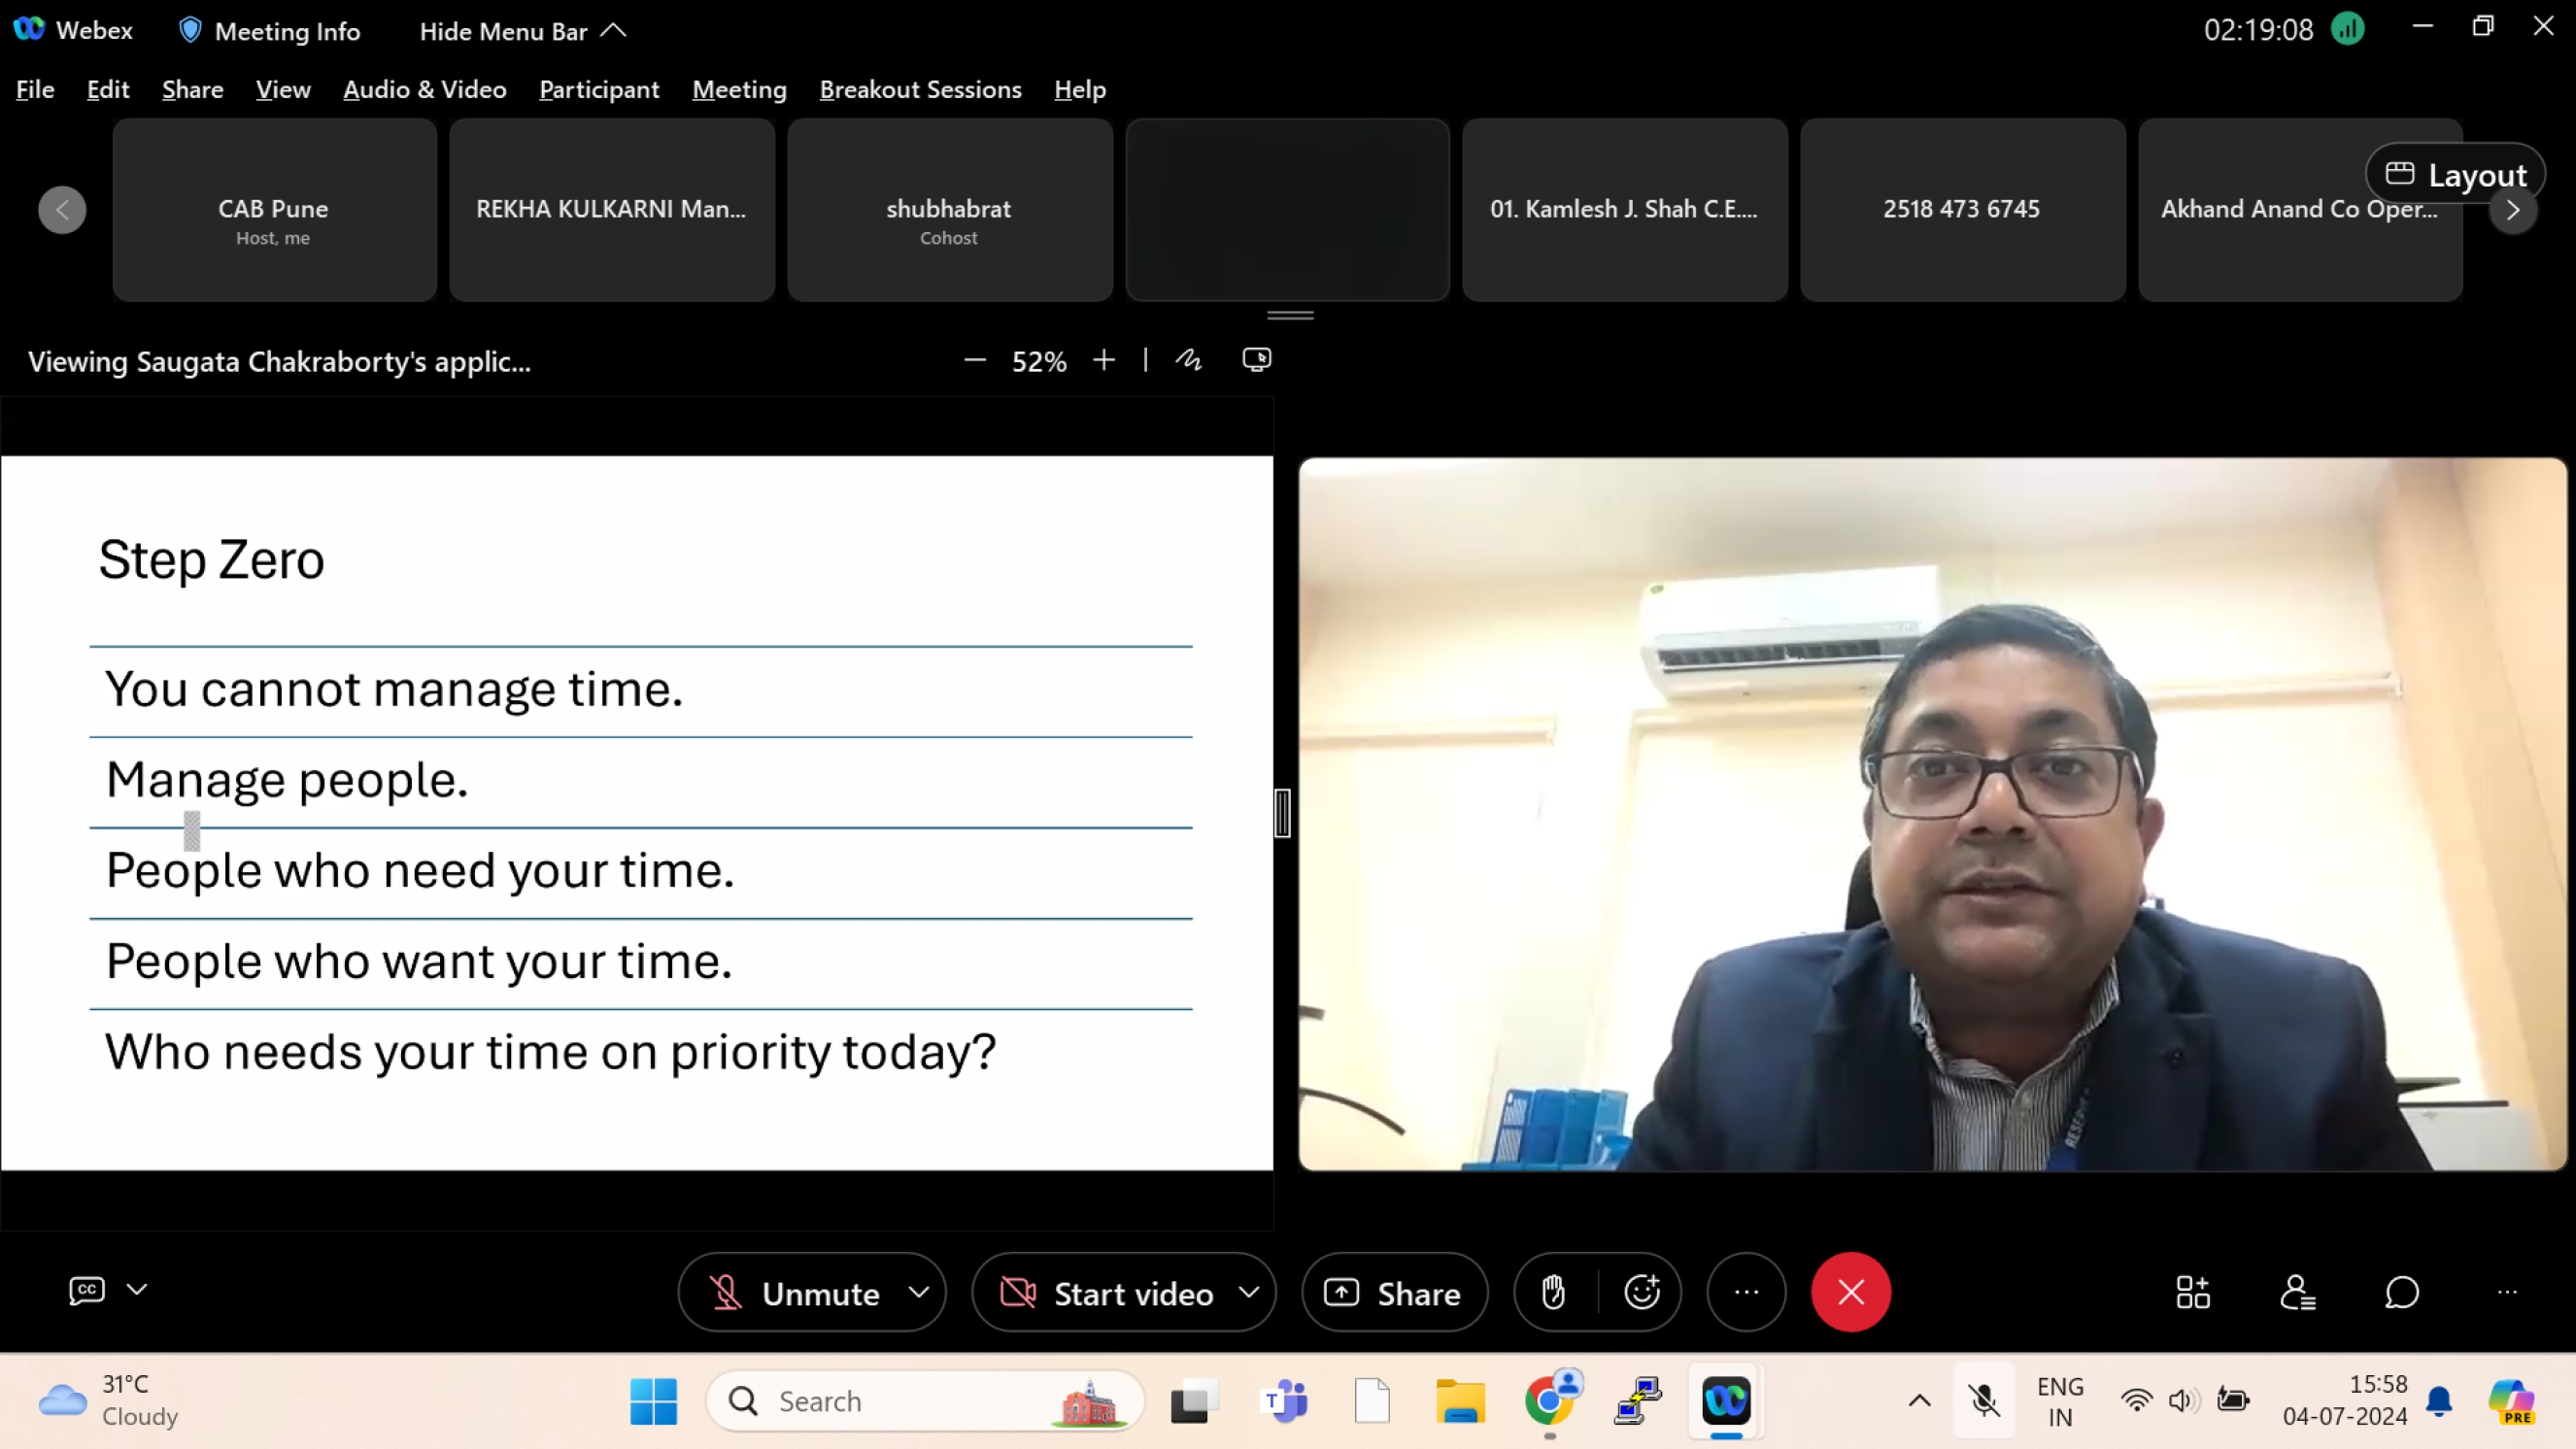Open the Layout options button
Viewport: 2576px width, 1449px height.
coord(2455,175)
